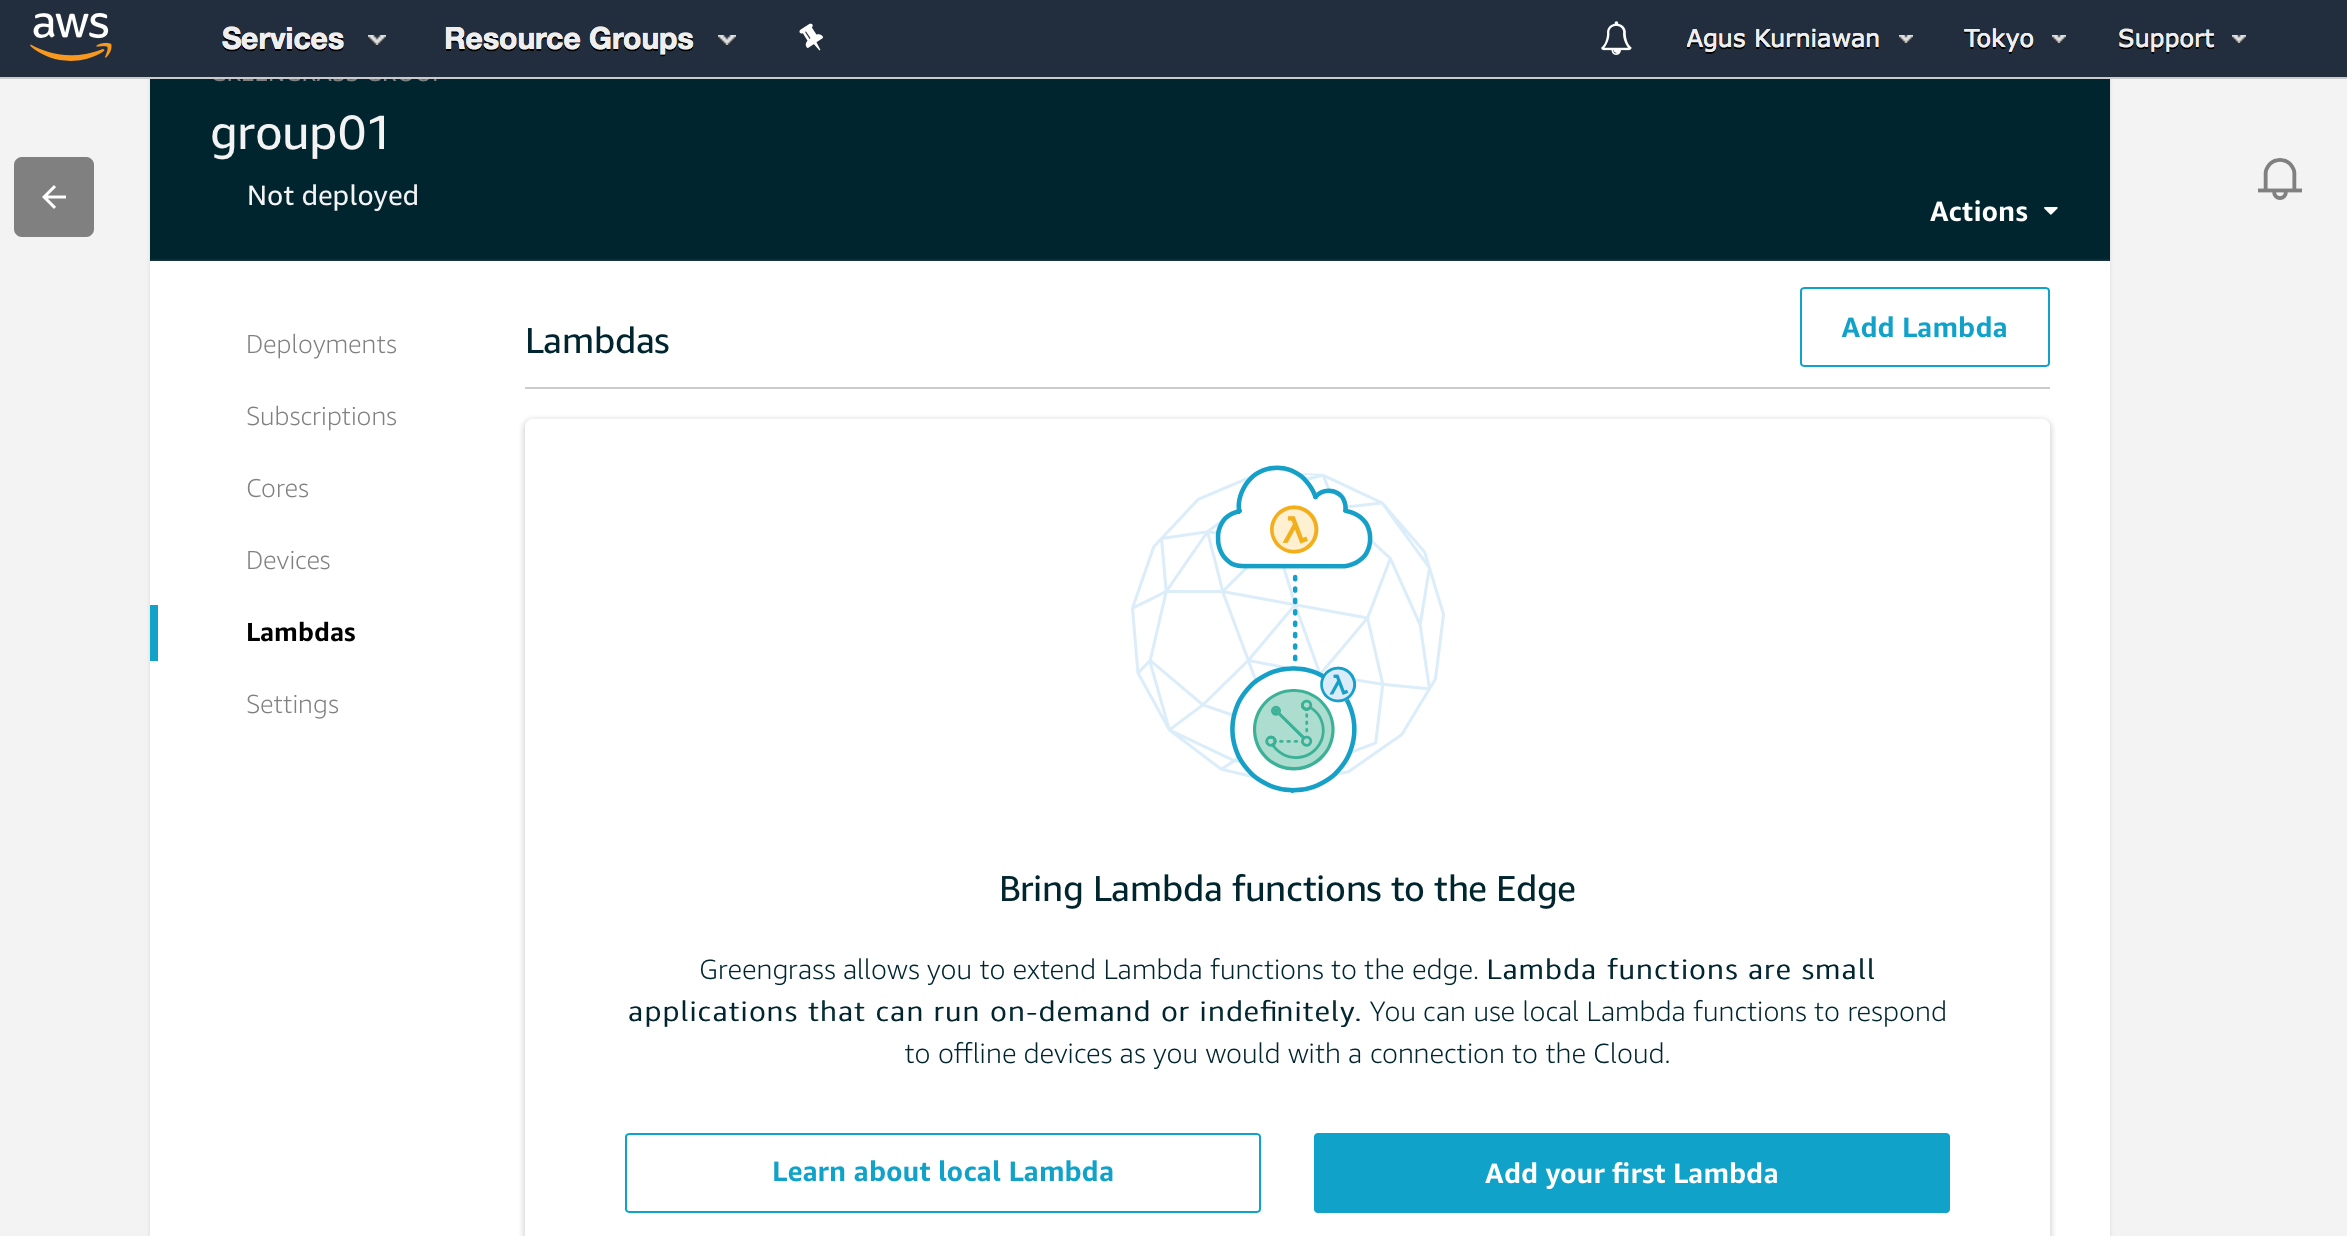Go to the Deployments section
The height and width of the screenshot is (1236, 2347).
point(321,344)
